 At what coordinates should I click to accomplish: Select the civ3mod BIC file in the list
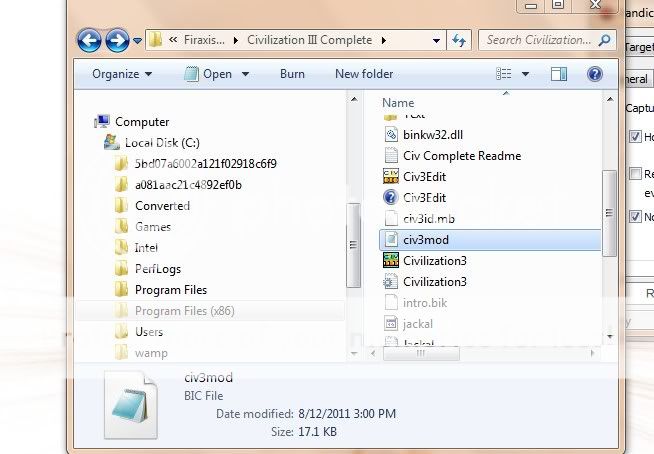click(490, 240)
